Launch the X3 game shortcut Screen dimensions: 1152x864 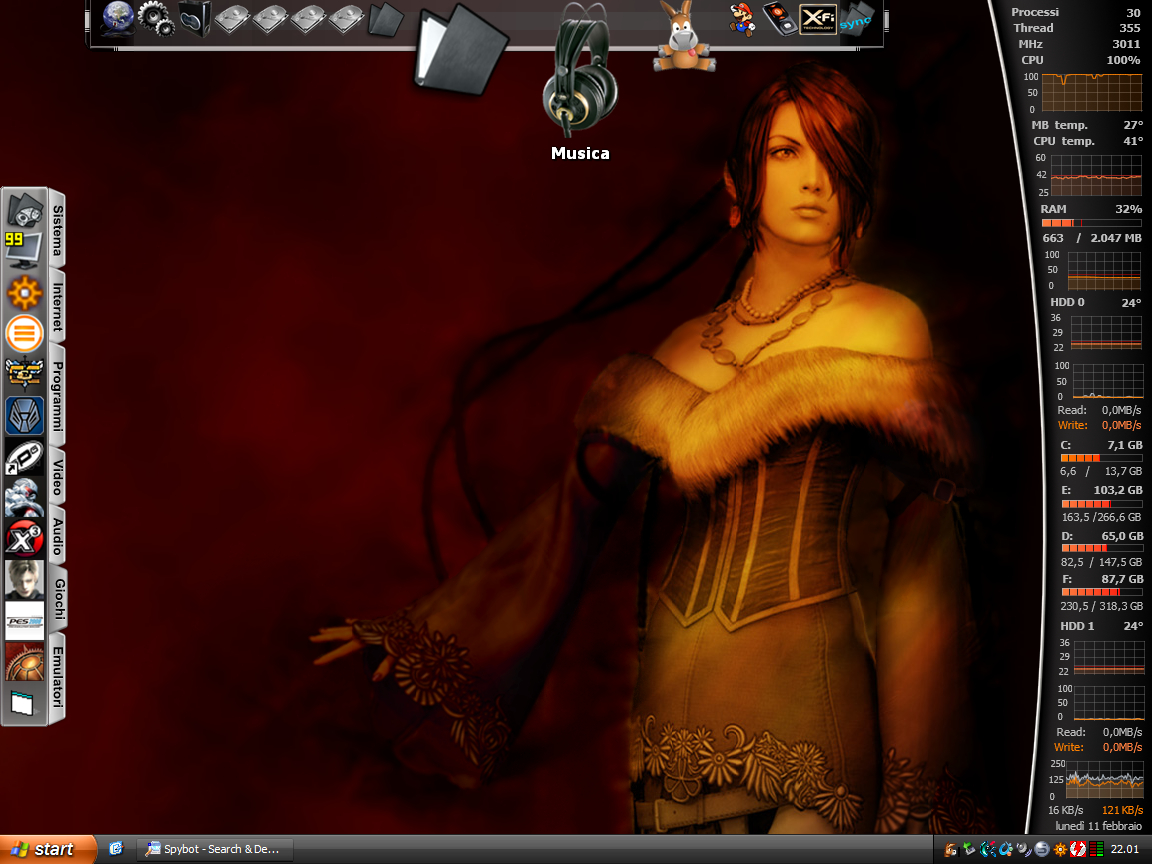[x=25, y=538]
